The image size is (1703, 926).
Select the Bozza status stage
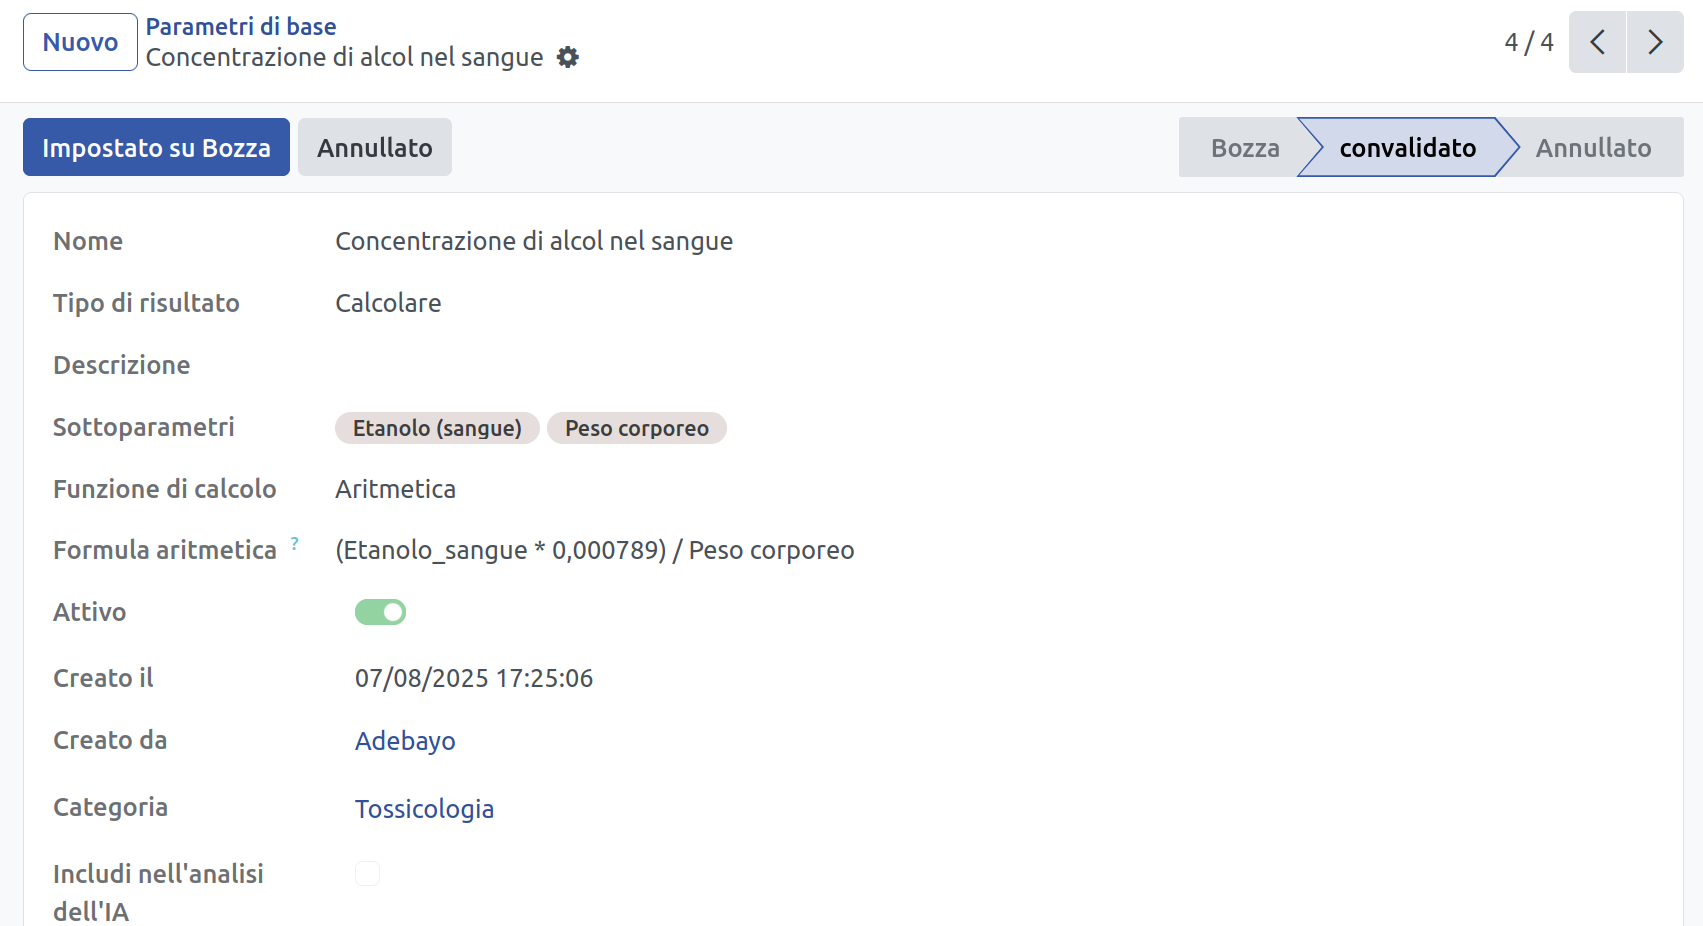1244,148
